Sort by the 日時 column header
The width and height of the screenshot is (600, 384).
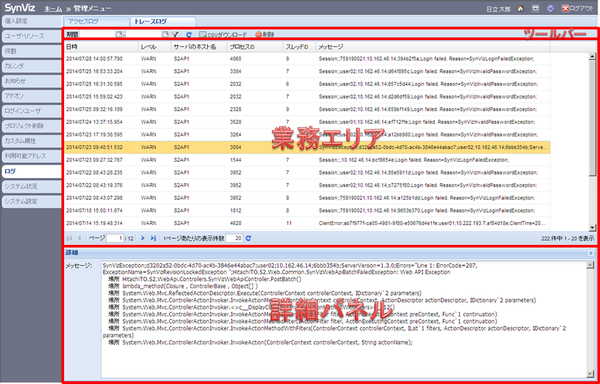point(101,47)
